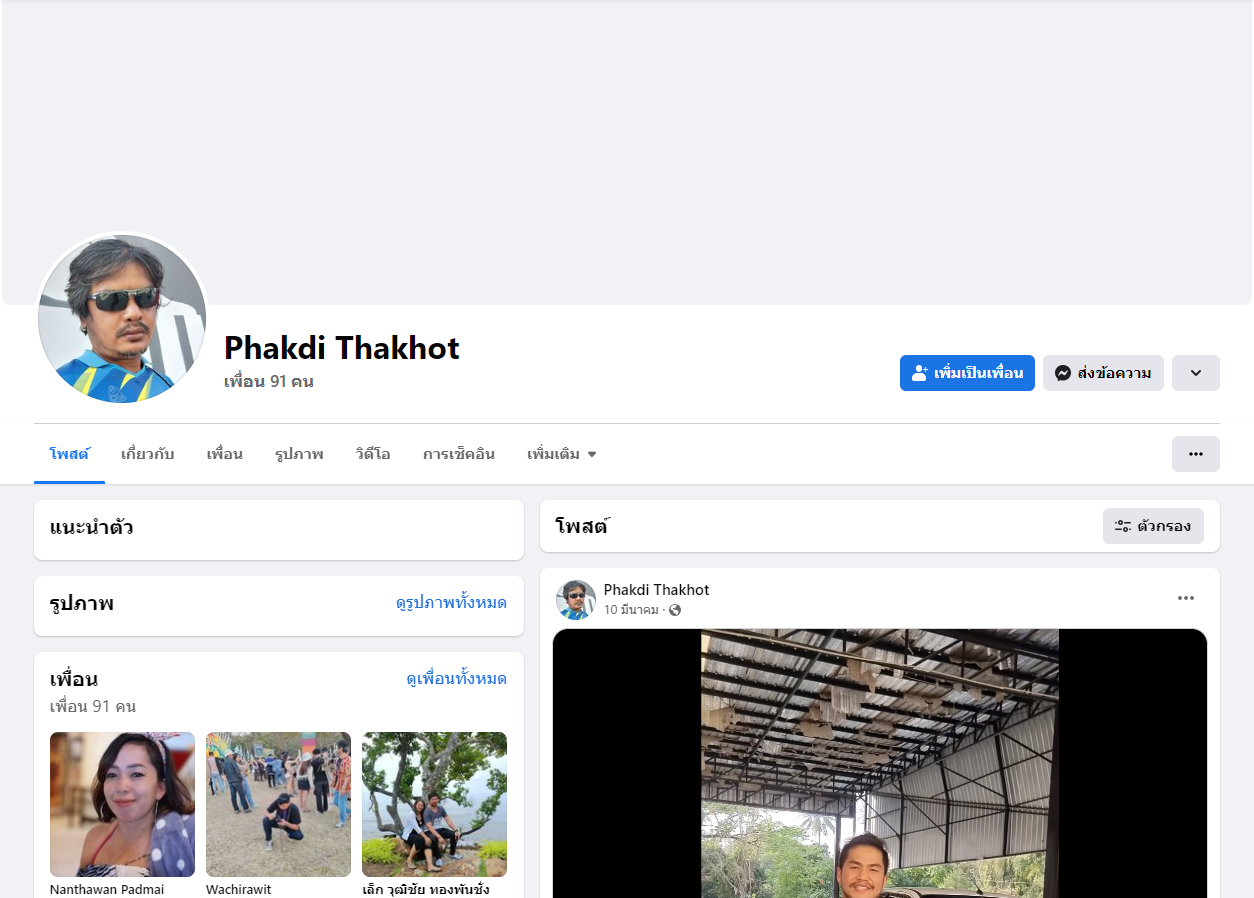Click the เพิ่มเป็นเพื่อน button
Viewport: 1254px width, 898px height.
pyautogui.click(x=967, y=373)
